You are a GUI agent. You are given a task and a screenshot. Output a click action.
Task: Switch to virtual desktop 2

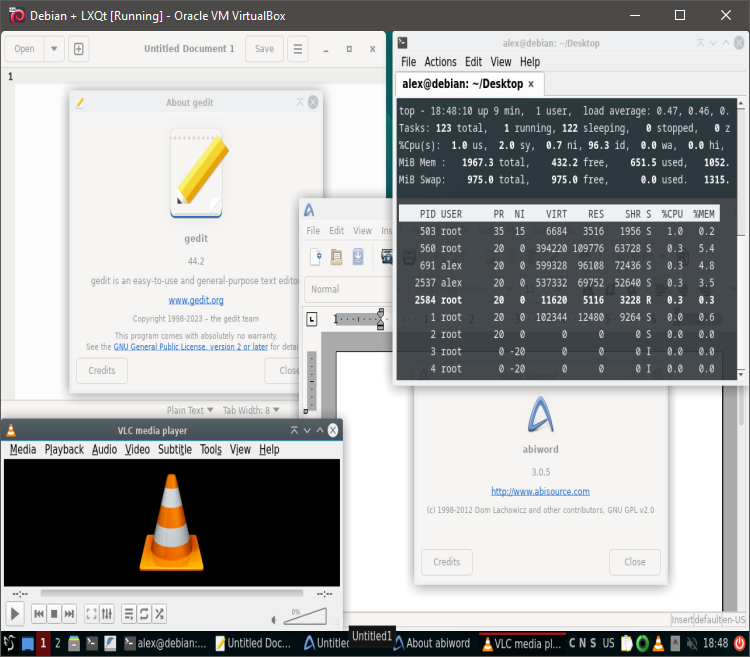pyautogui.click(x=57, y=643)
